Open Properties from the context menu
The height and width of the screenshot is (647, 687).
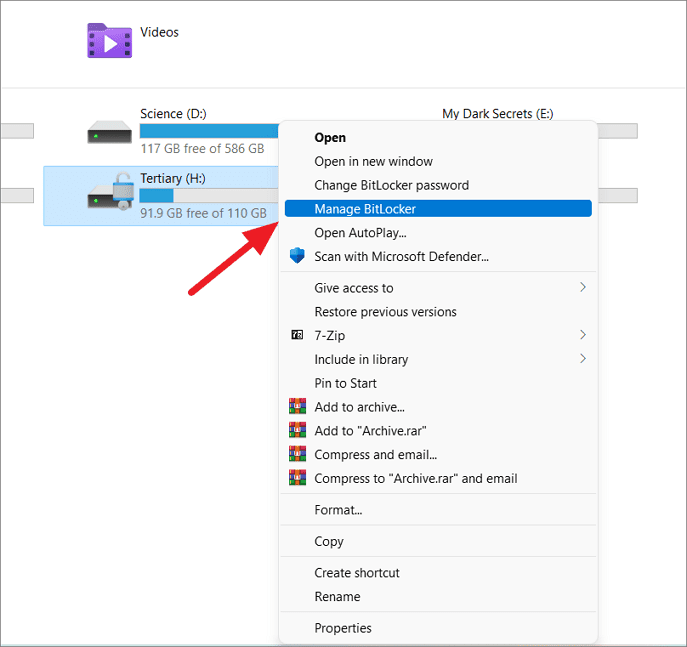438,628
